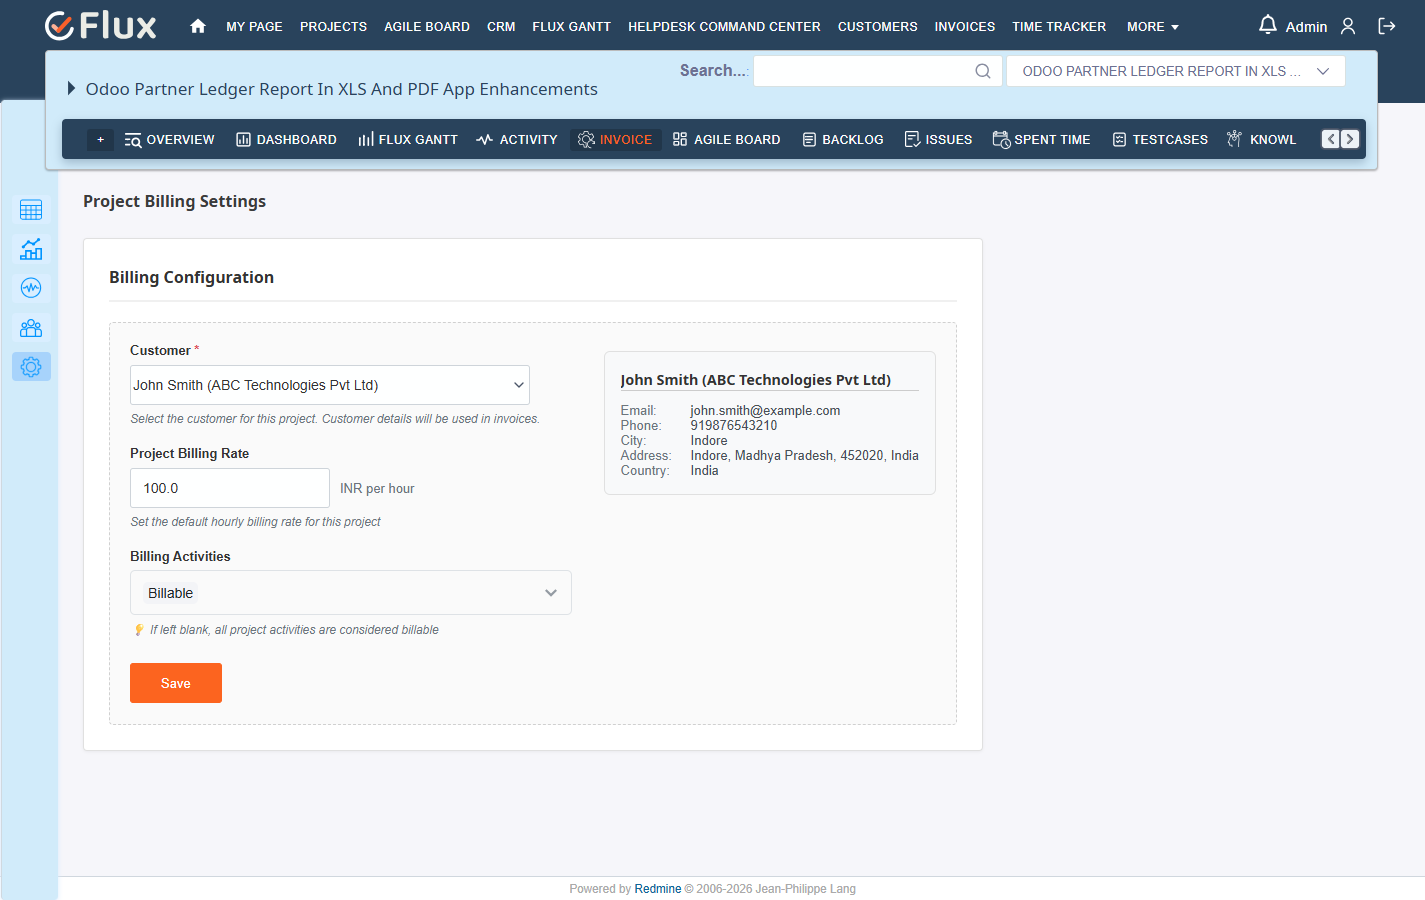Click the customer card name heading
Viewport: 1425px width, 900px height.
pos(755,380)
